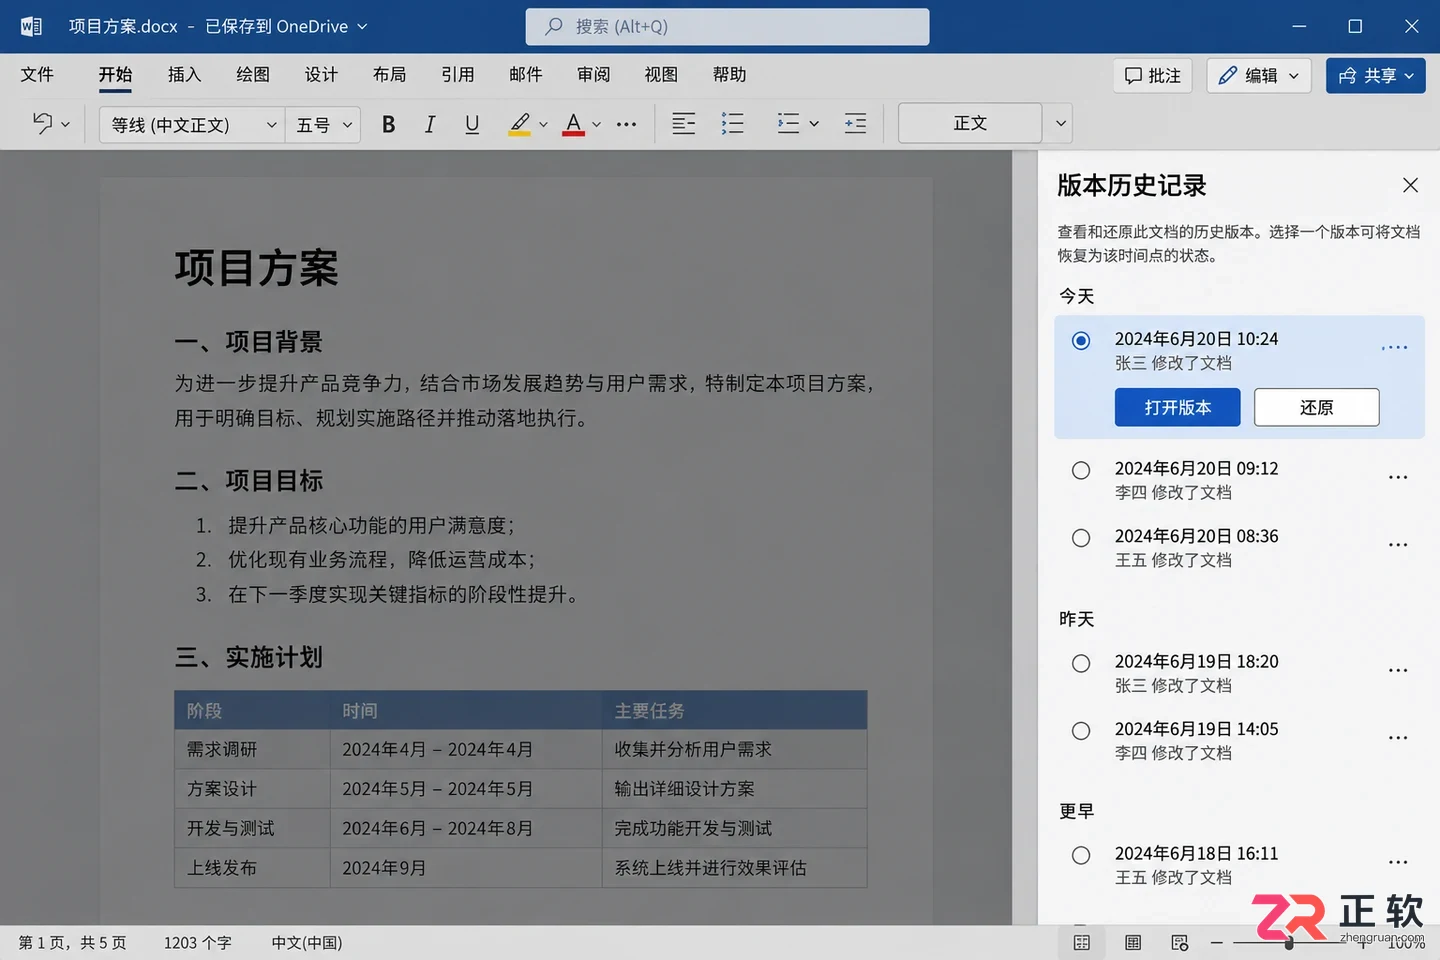Screen dimensions: 1440x960
Task: Select the 2024年6月20日 08:36 version radio
Action: coord(1081,538)
